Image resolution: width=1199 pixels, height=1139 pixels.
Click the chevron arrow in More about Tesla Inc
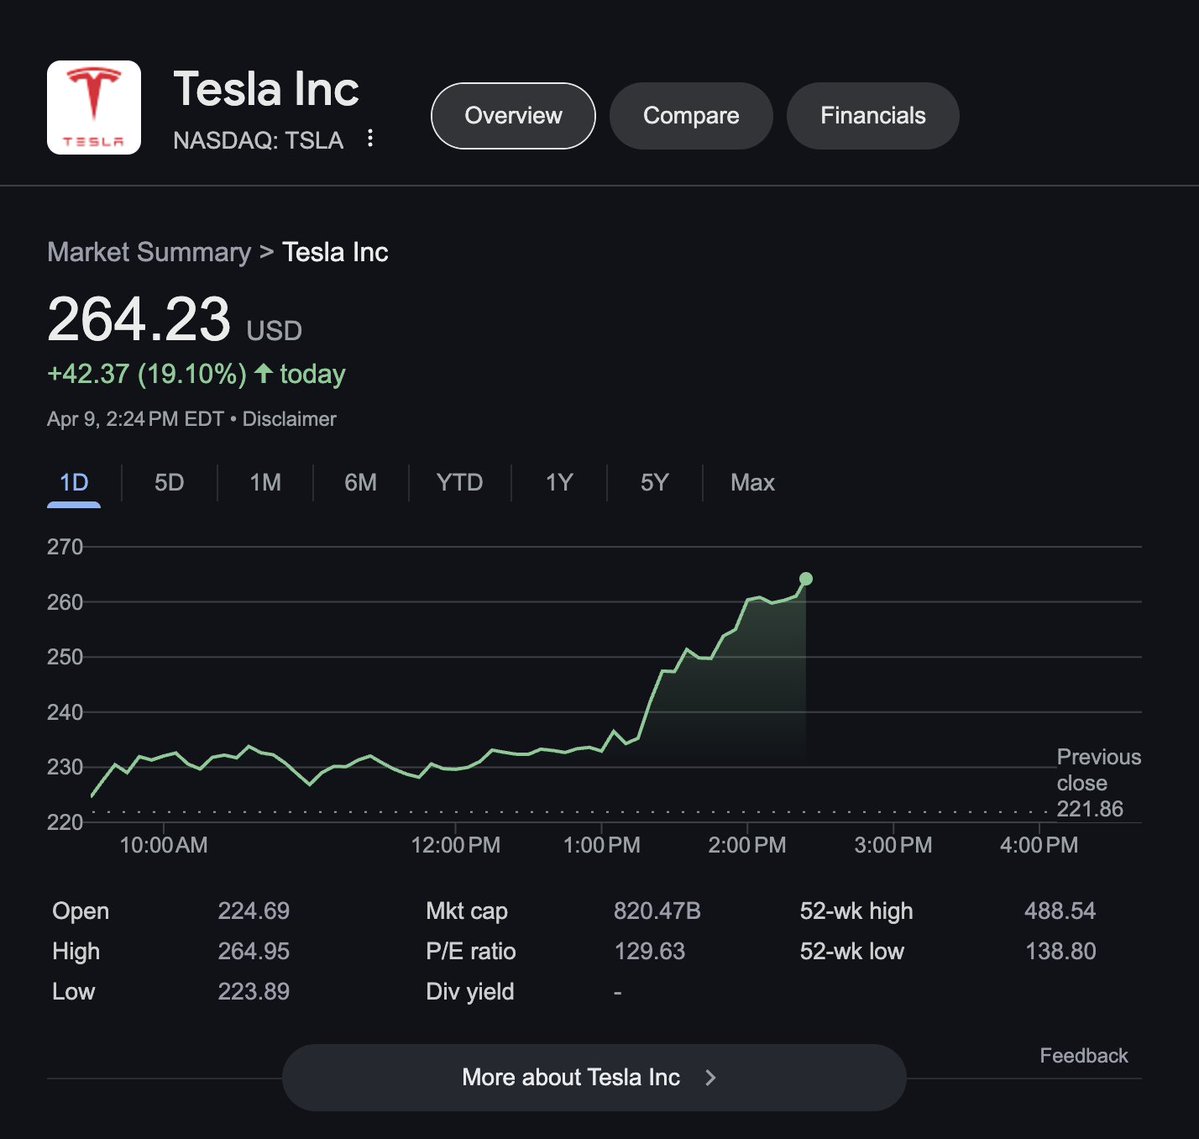click(x=710, y=1077)
